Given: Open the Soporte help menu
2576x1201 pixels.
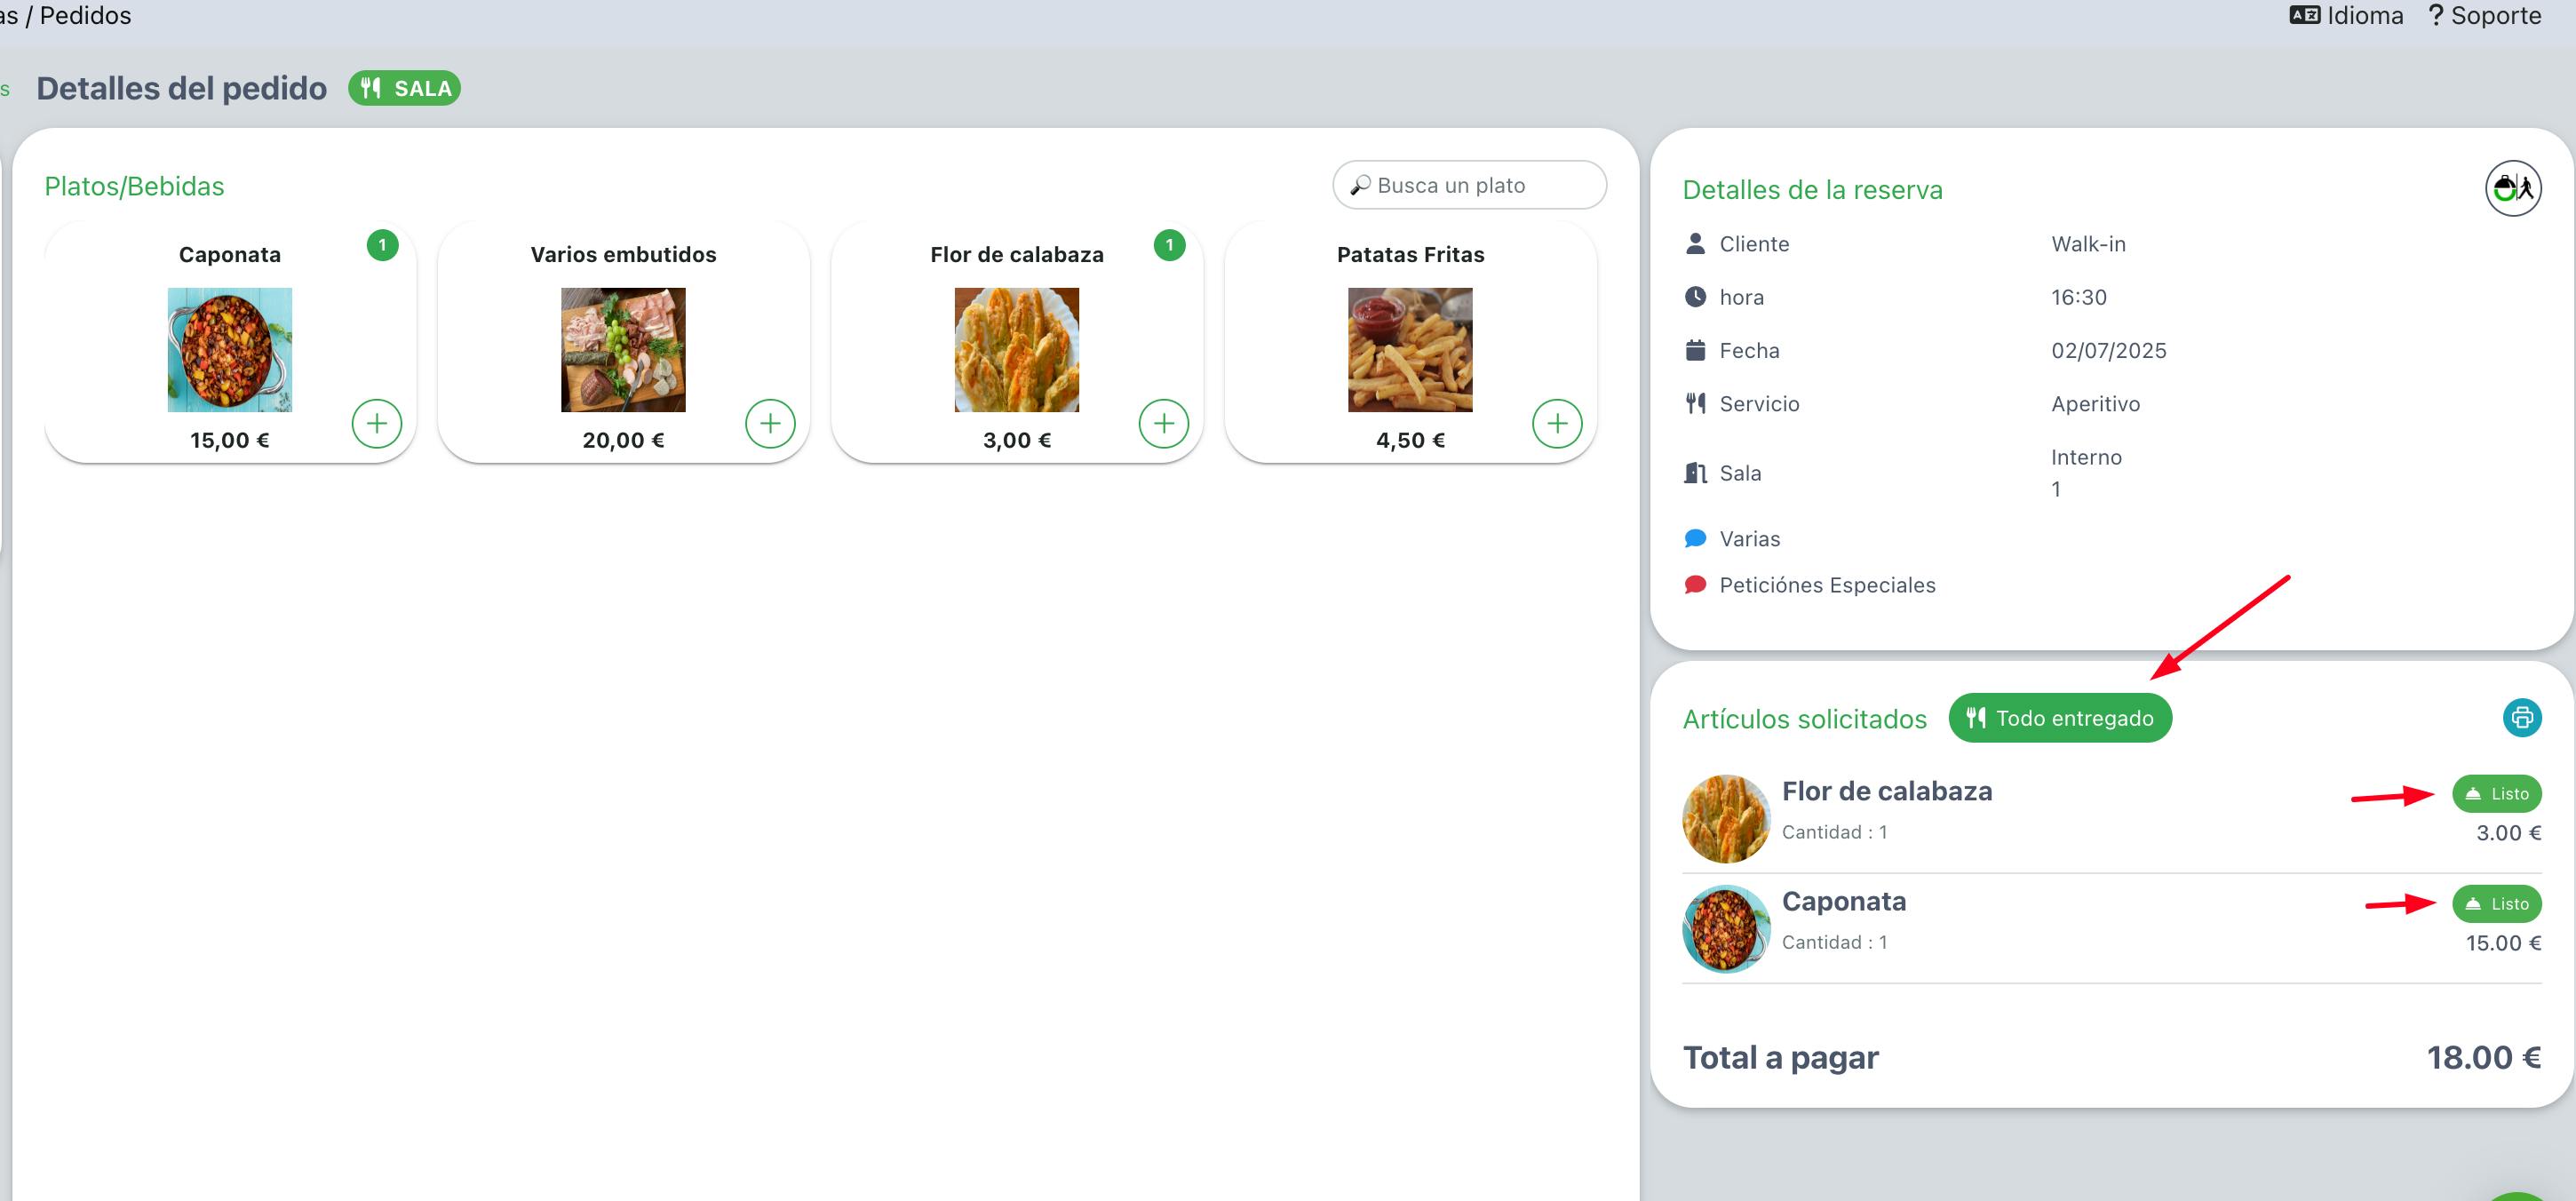Looking at the screenshot, I should (2484, 16).
